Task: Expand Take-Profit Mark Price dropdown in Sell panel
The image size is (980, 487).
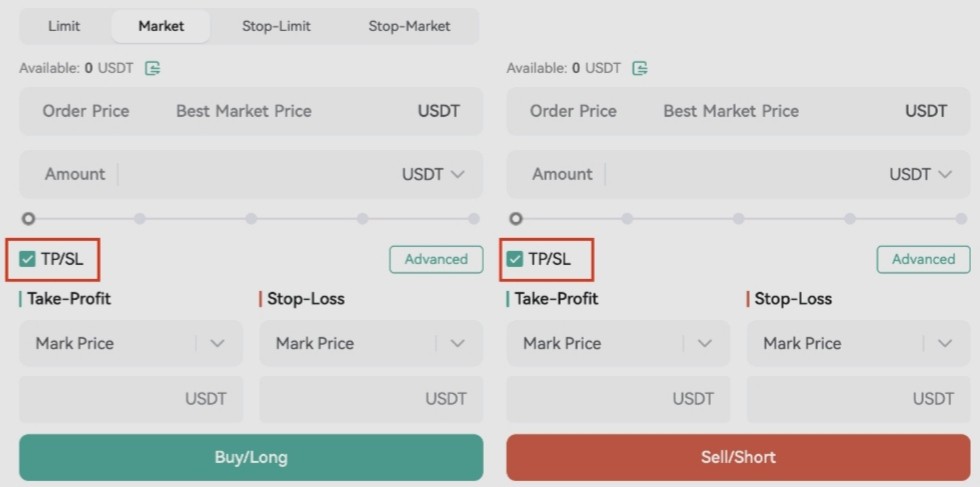Action: coord(705,343)
